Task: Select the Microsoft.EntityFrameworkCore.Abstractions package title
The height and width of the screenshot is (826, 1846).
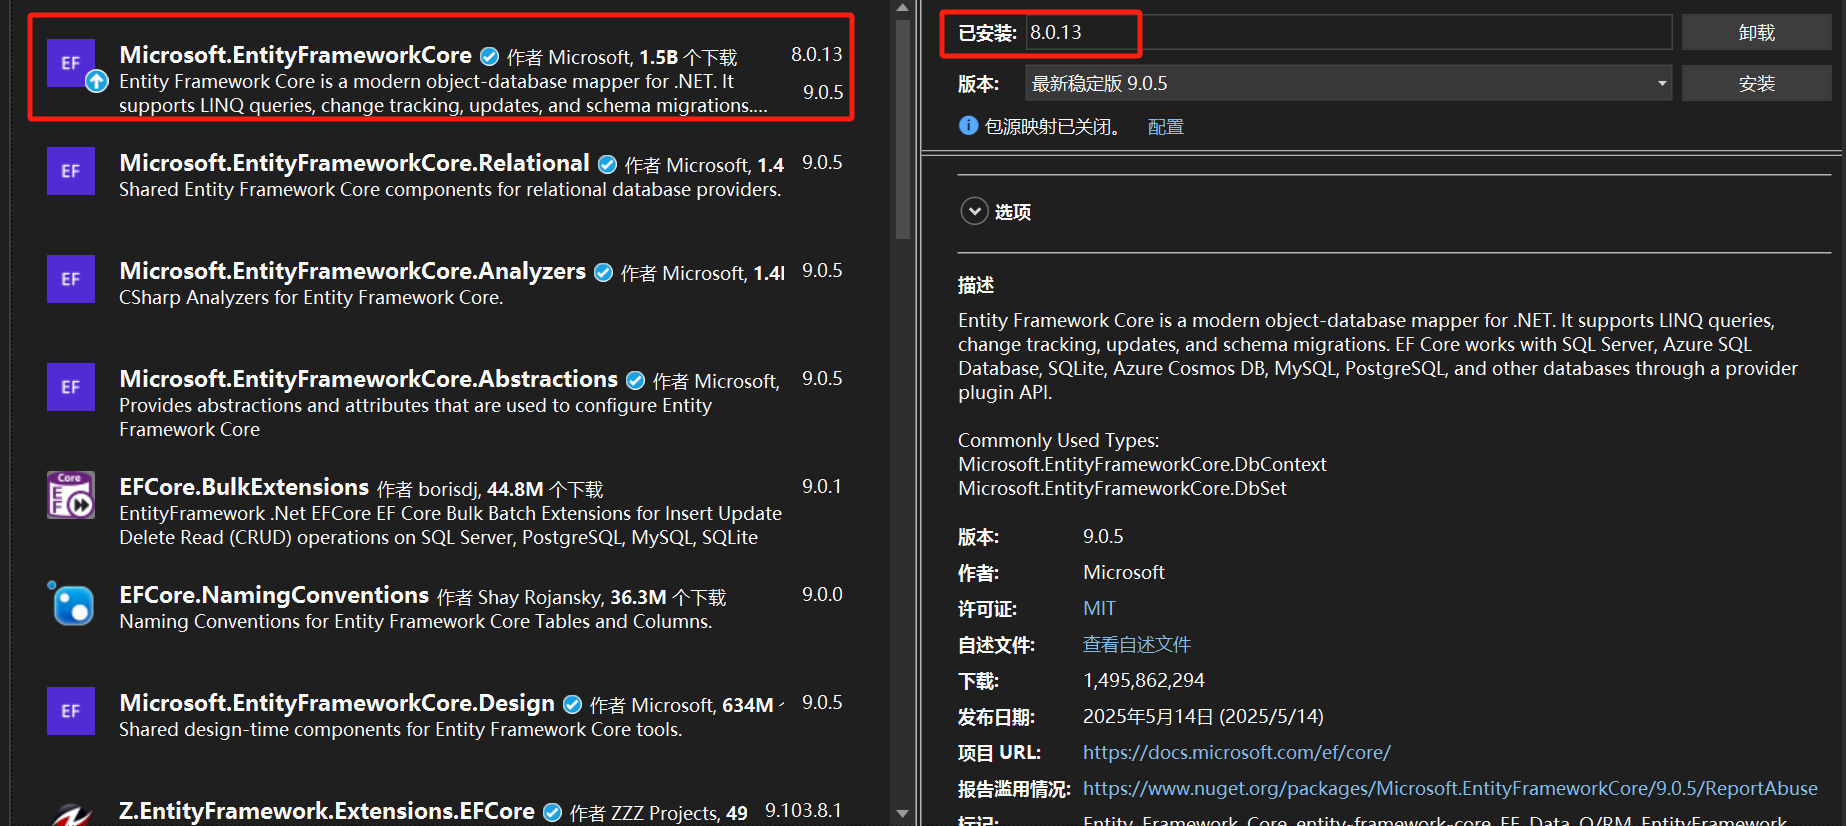Action: 368,379
